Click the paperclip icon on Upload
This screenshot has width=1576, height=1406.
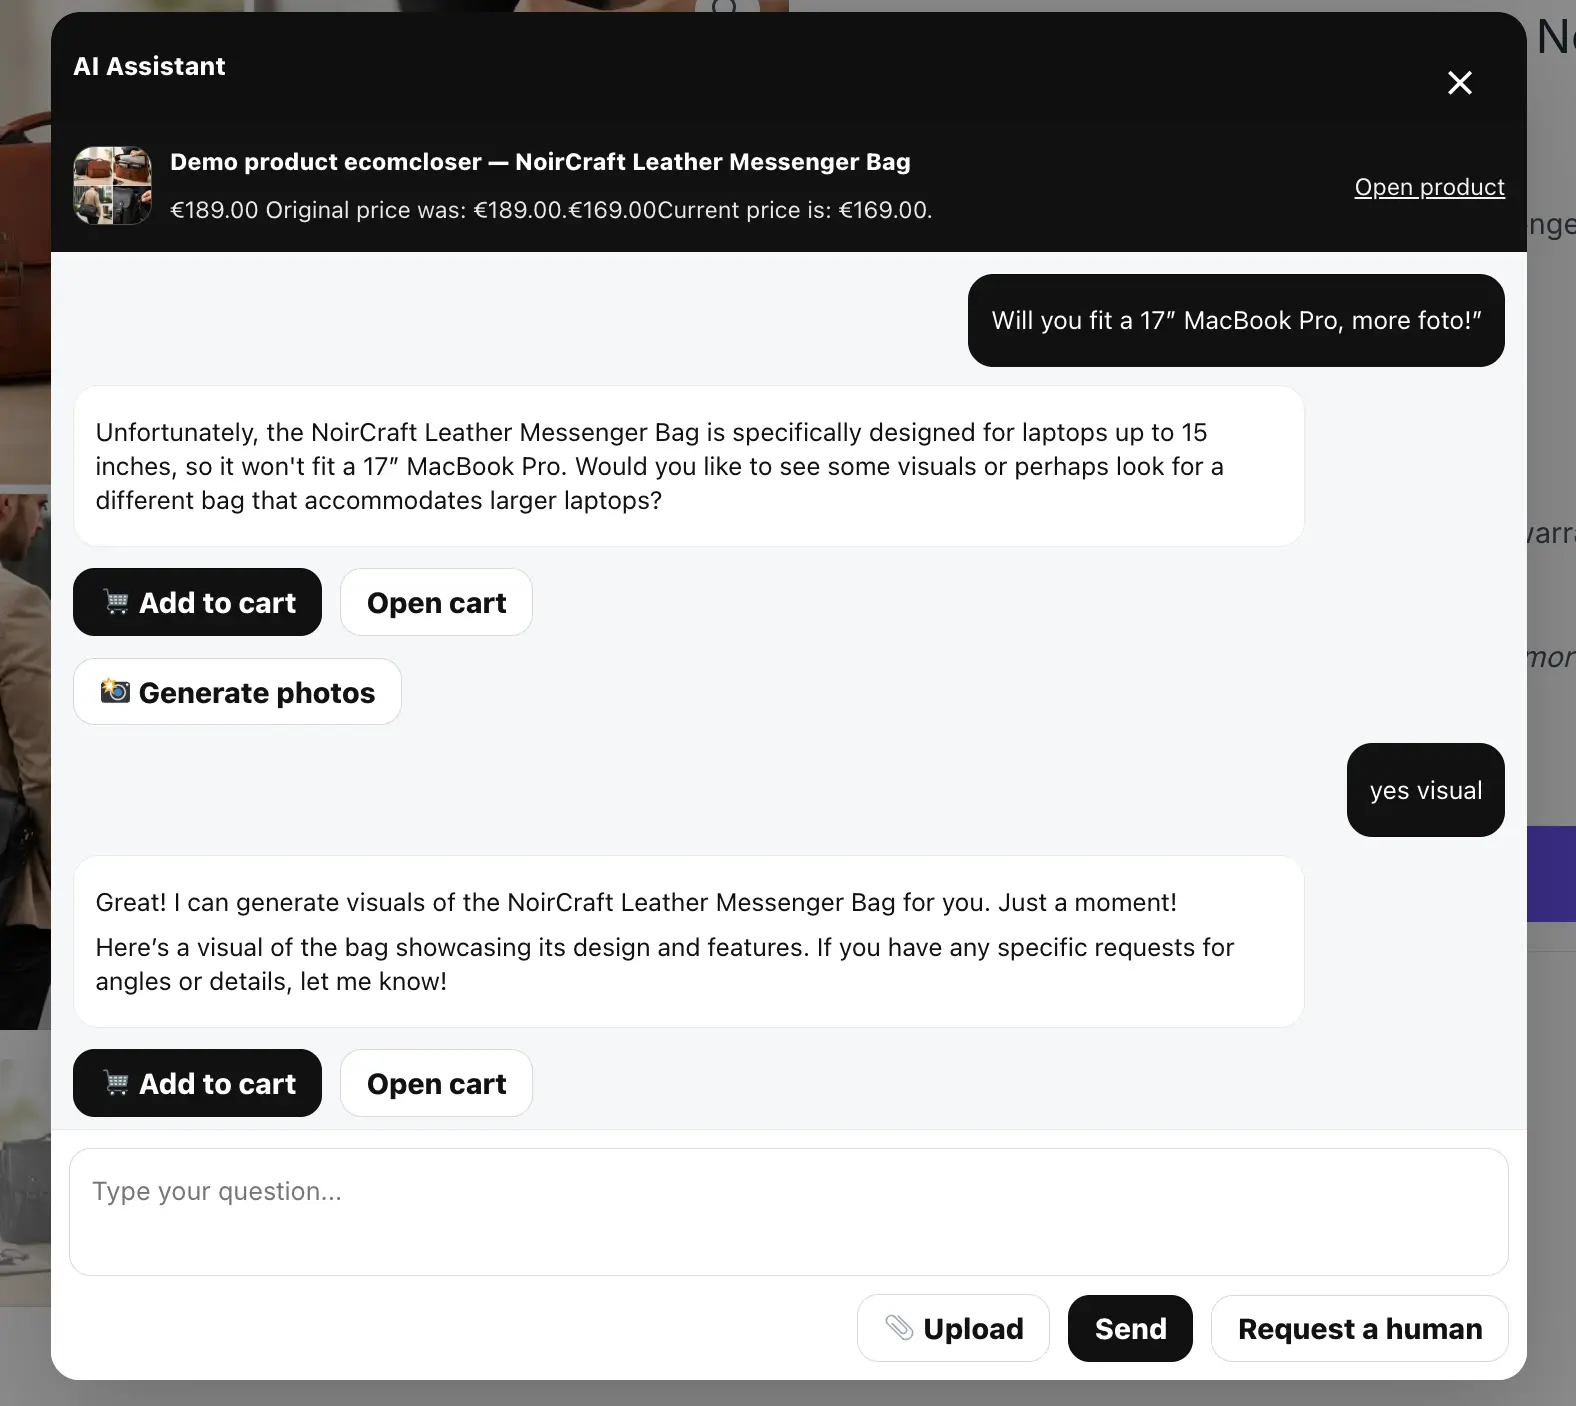click(899, 1328)
